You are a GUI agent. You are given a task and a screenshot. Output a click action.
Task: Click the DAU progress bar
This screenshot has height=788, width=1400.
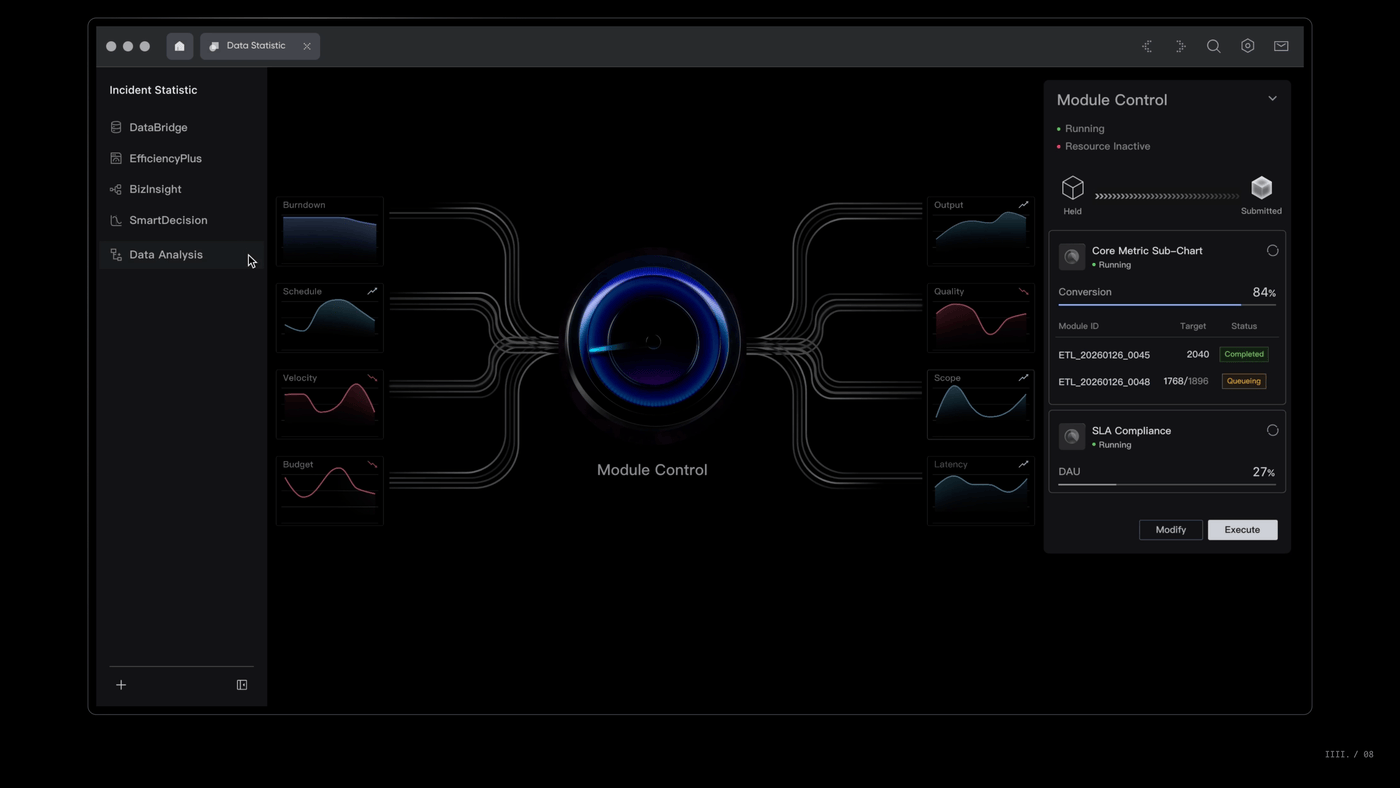click(x=1167, y=484)
